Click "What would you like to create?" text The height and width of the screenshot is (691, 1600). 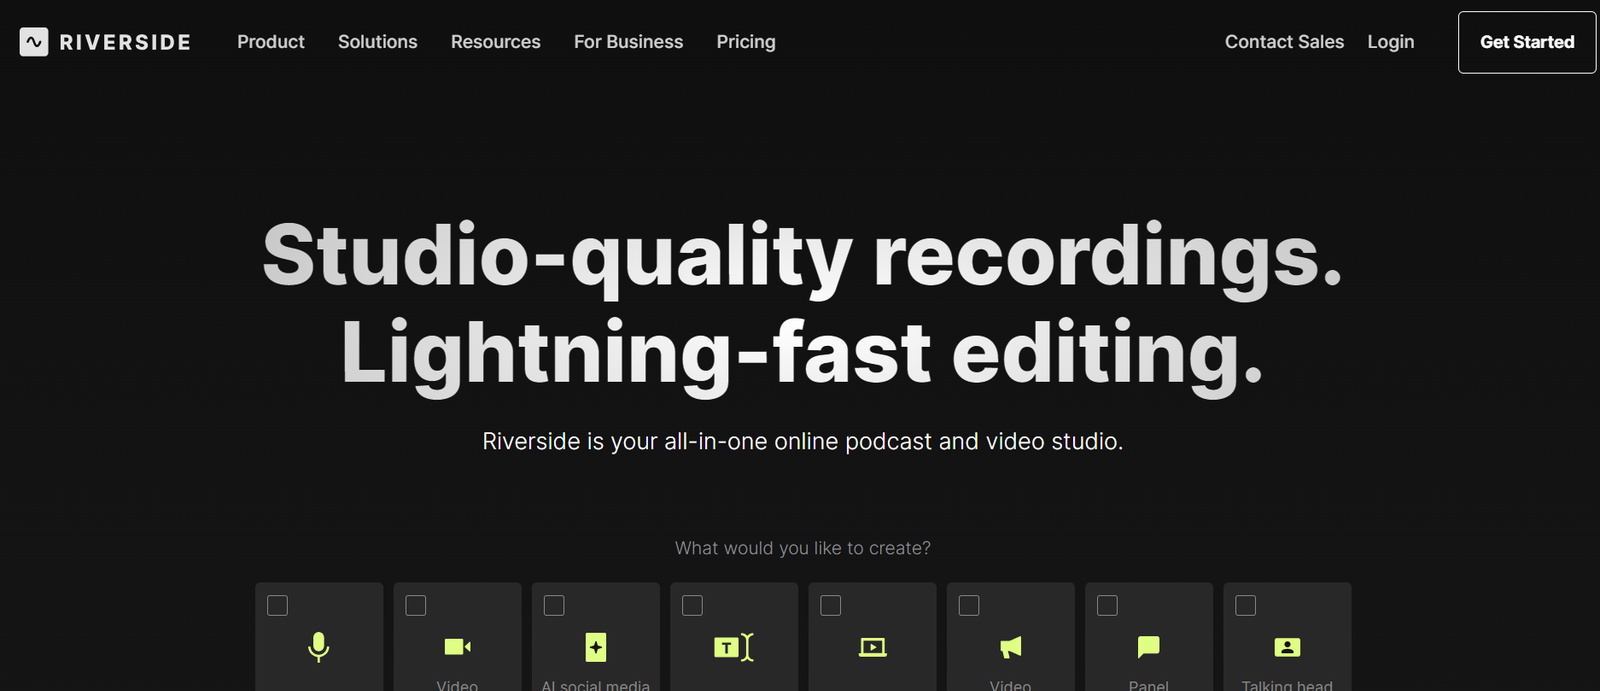803,548
